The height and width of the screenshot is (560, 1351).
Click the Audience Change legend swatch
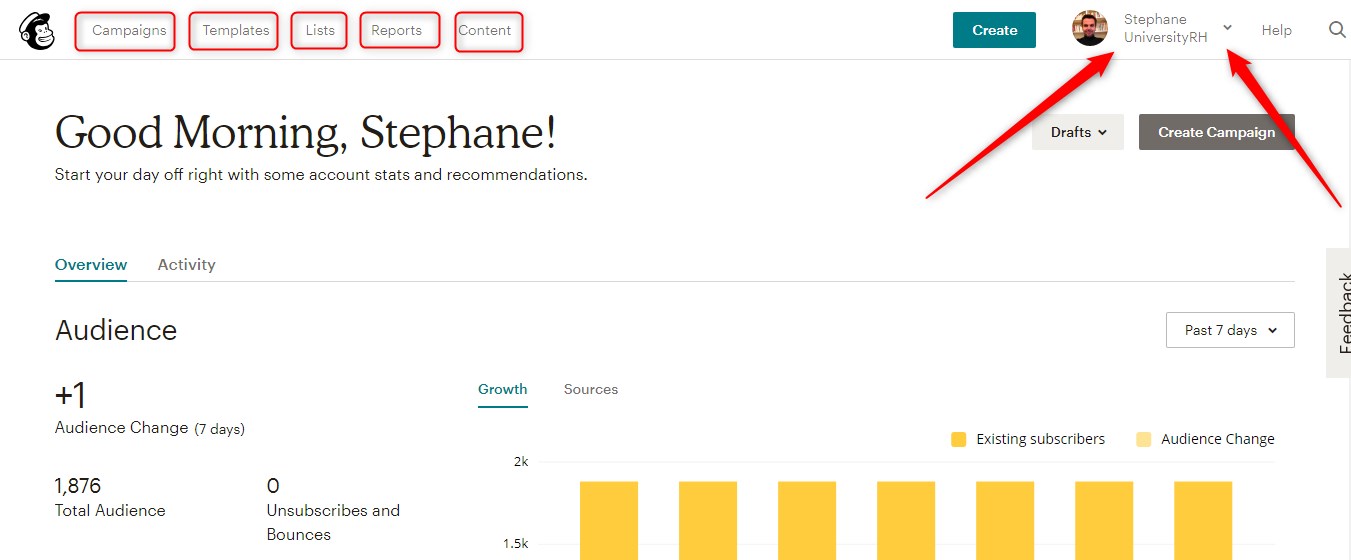pyautogui.click(x=1144, y=439)
